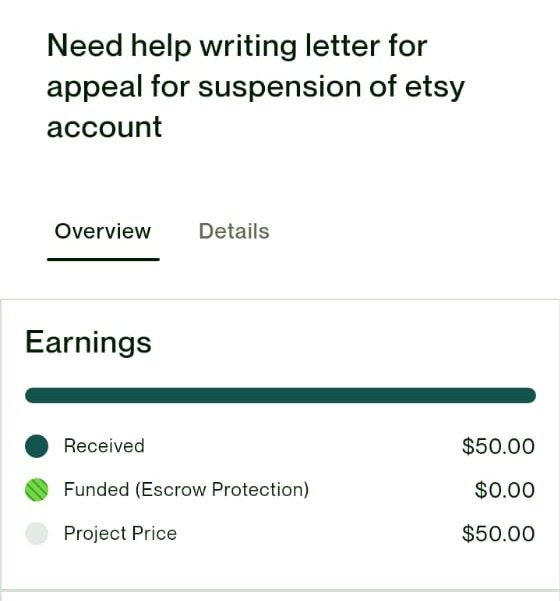This screenshot has height=601, width=560.
Task: Click the contract title about etsy appeal
Action: click(x=256, y=86)
